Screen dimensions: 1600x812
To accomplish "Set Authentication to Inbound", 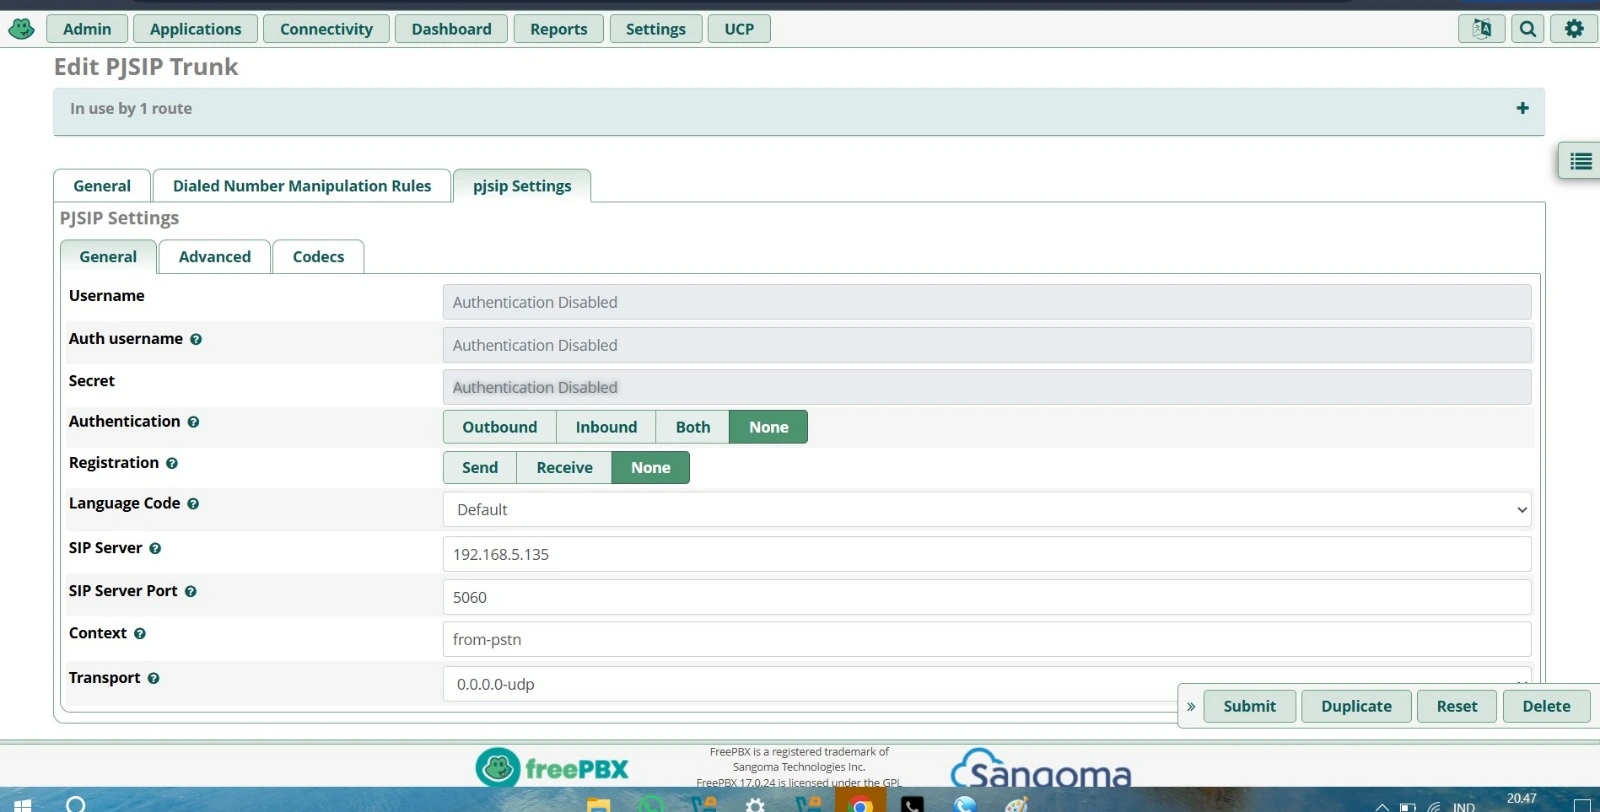I will pyautogui.click(x=606, y=427).
